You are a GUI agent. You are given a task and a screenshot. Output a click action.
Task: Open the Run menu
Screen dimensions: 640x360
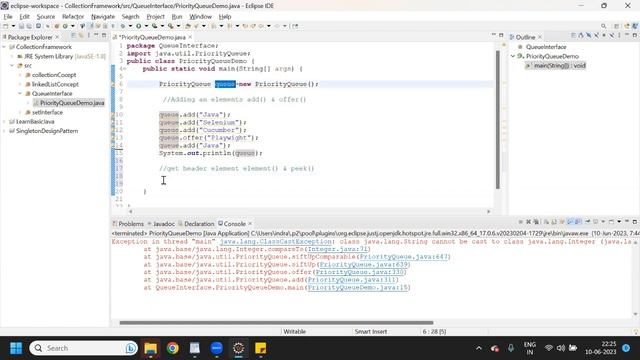tap(177, 17)
